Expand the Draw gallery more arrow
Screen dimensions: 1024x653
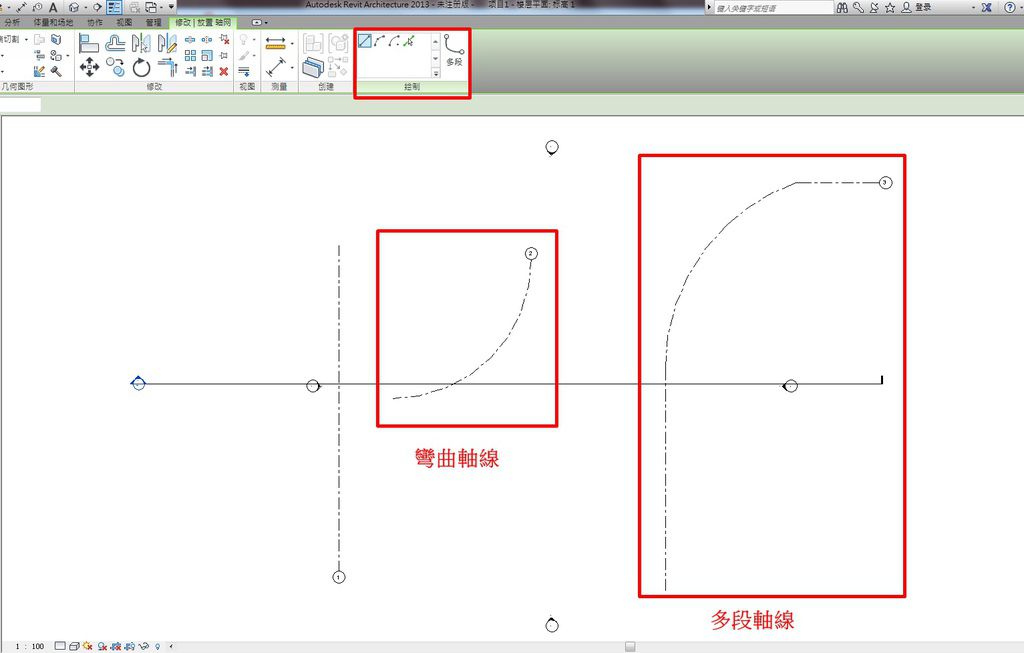436,74
